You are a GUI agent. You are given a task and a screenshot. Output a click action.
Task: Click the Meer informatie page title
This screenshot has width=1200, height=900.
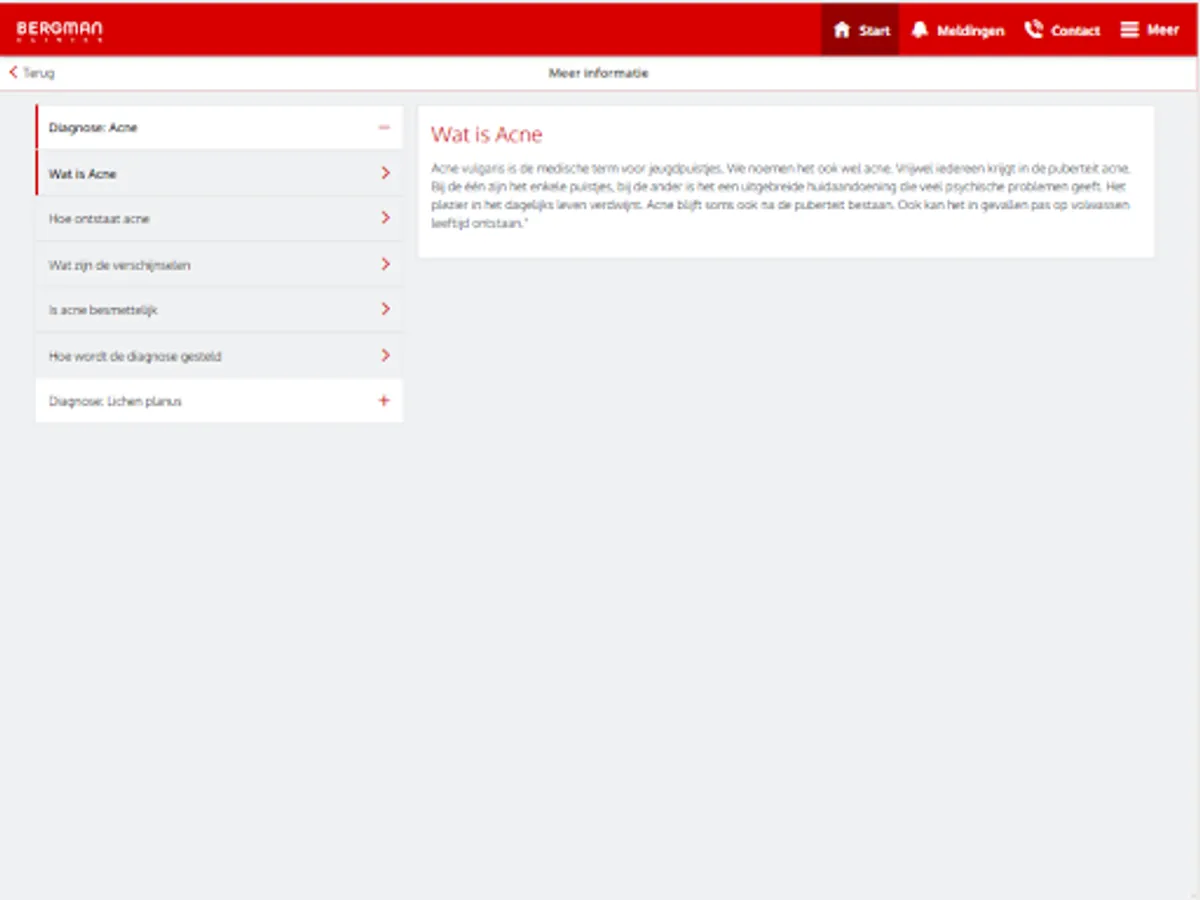coord(598,73)
